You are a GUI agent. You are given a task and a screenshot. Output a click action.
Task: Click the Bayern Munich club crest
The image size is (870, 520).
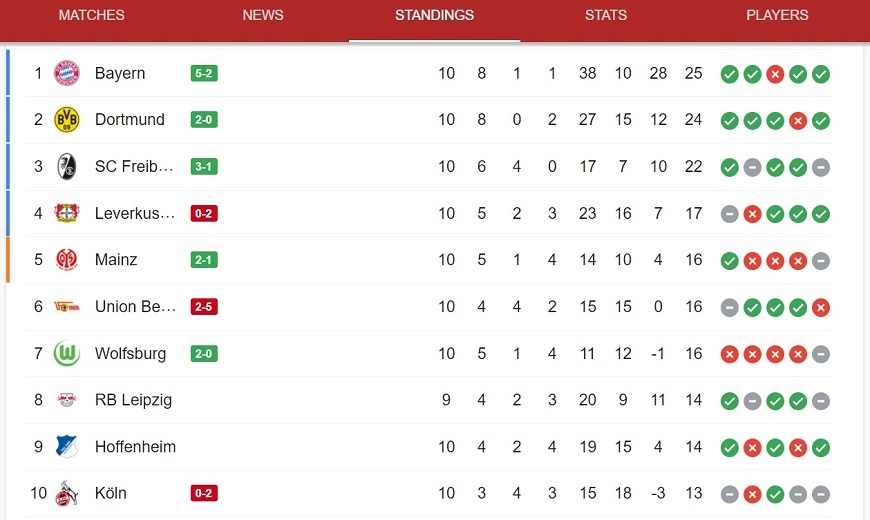[x=67, y=73]
